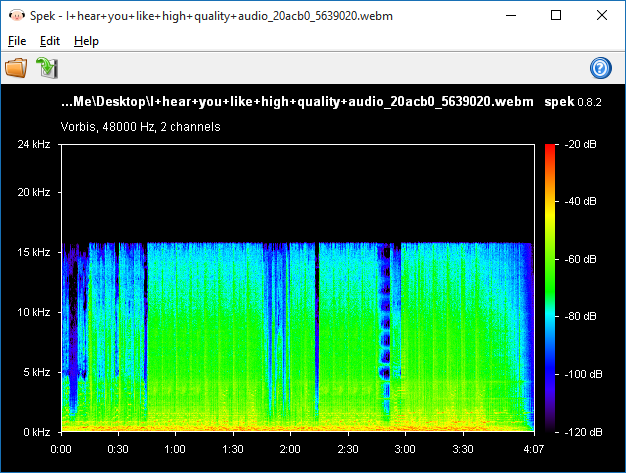Click the Spek app icon in title bar
Image resolution: width=626 pixels, height=473 pixels.
[x=14, y=15]
